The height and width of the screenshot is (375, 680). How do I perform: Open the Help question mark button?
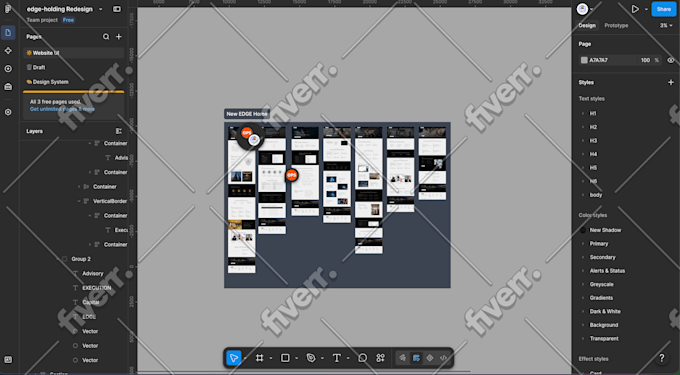pyautogui.click(x=661, y=358)
